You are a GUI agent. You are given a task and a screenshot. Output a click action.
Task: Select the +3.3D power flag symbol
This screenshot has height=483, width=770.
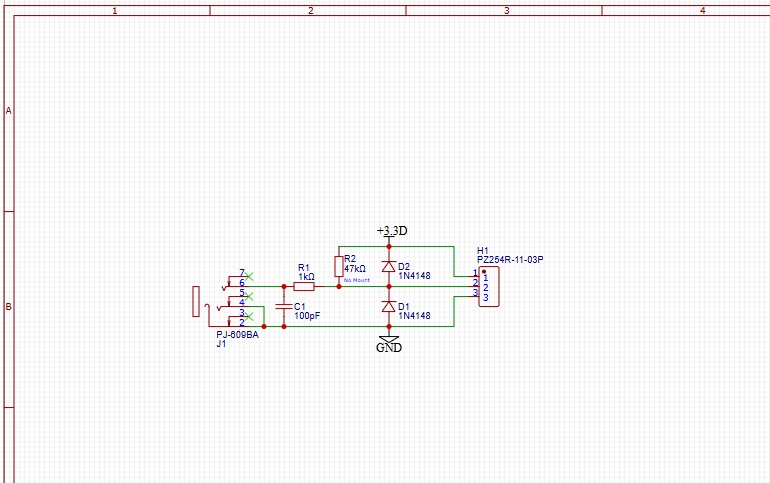[x=389, y=238]
